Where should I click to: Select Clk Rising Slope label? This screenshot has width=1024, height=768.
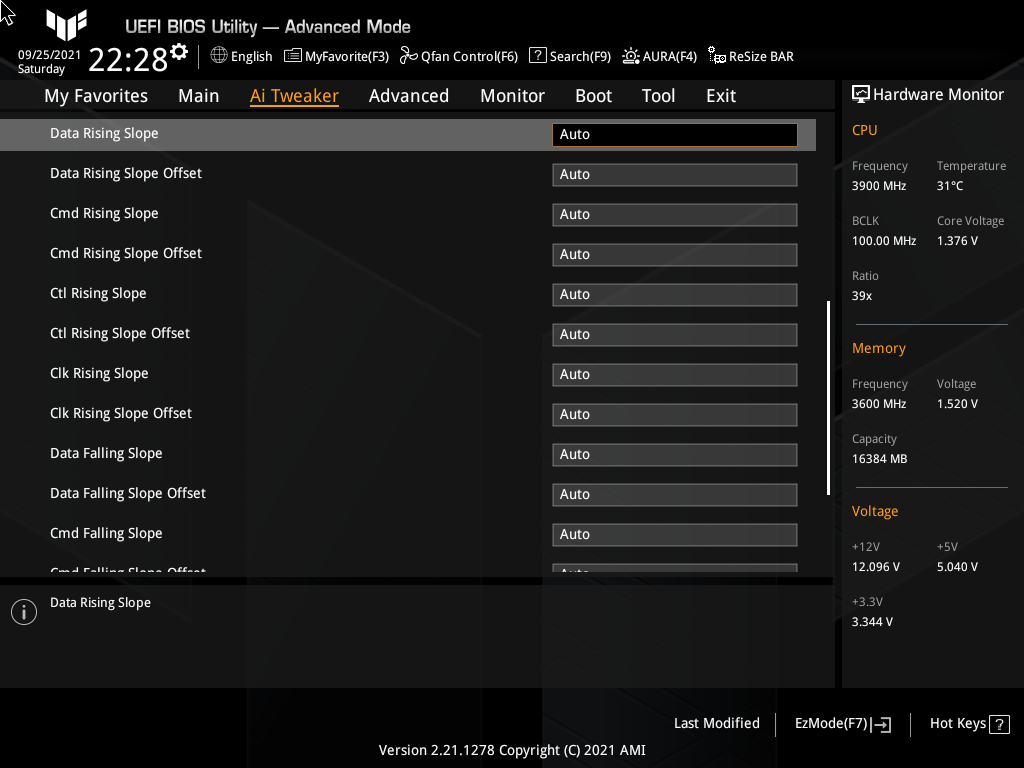click(99, 374)
